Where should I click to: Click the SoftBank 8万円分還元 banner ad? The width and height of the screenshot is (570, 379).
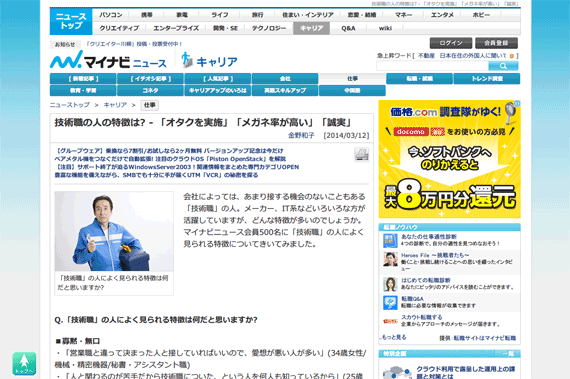(450, 159)
